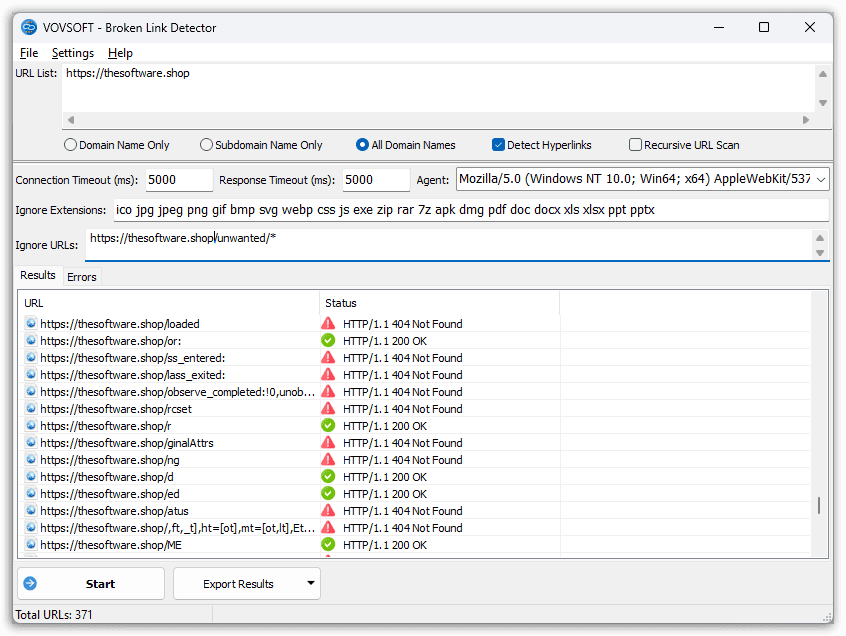Click red warning icon in the /ginalAttrs row

click(328, 442)
